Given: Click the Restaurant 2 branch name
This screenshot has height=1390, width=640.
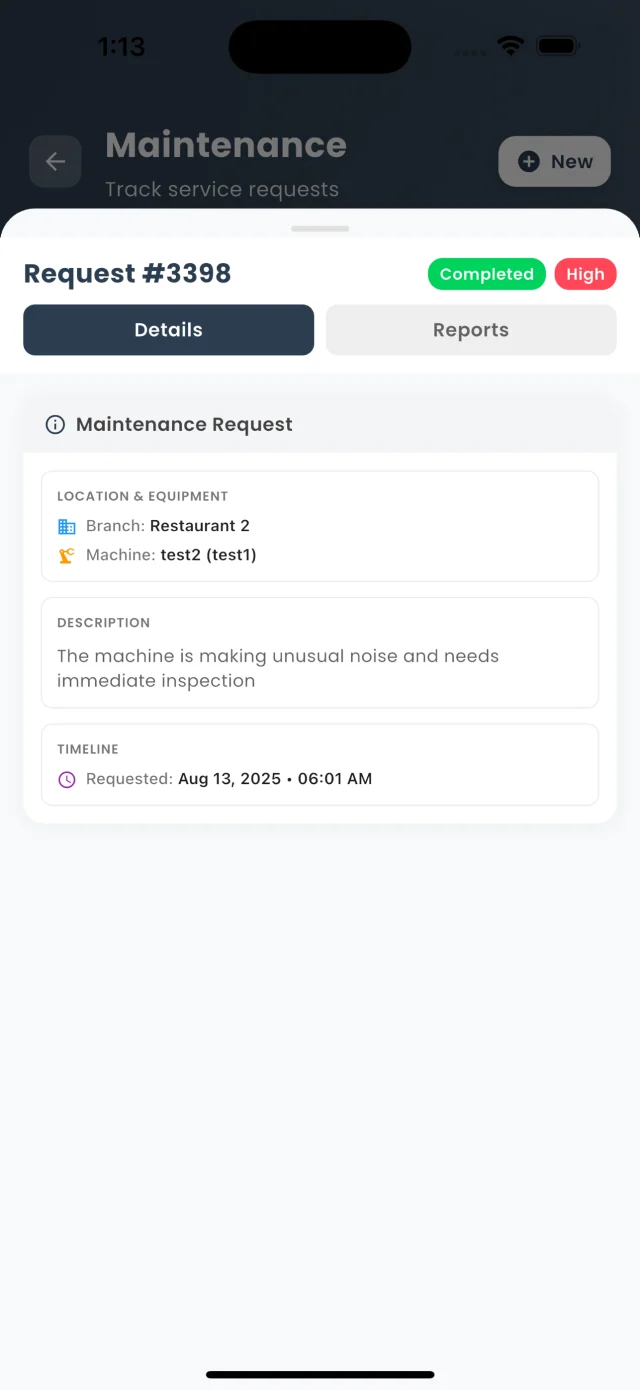Looking at the screenshot, I should point(200,526).
